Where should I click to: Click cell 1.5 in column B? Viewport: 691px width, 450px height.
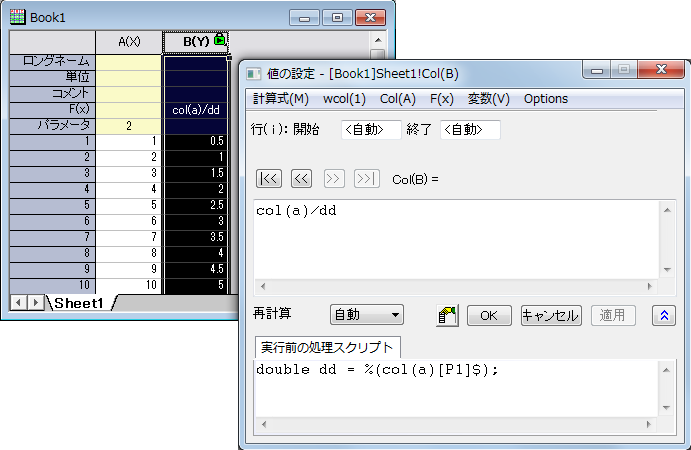[196, 173]
